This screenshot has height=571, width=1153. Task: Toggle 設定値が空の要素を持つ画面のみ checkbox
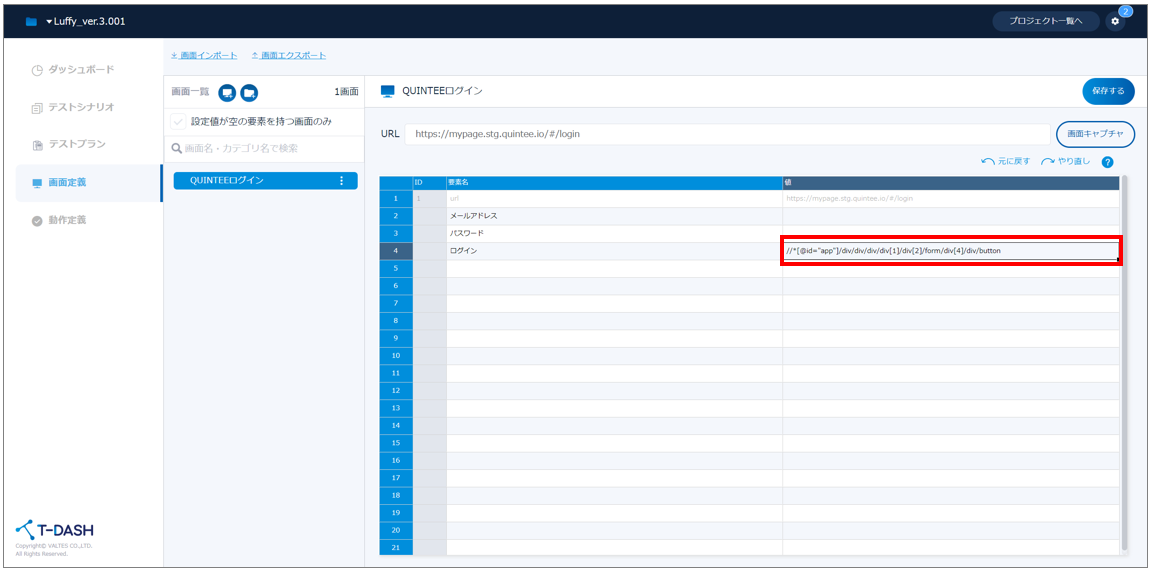[178, 121]
